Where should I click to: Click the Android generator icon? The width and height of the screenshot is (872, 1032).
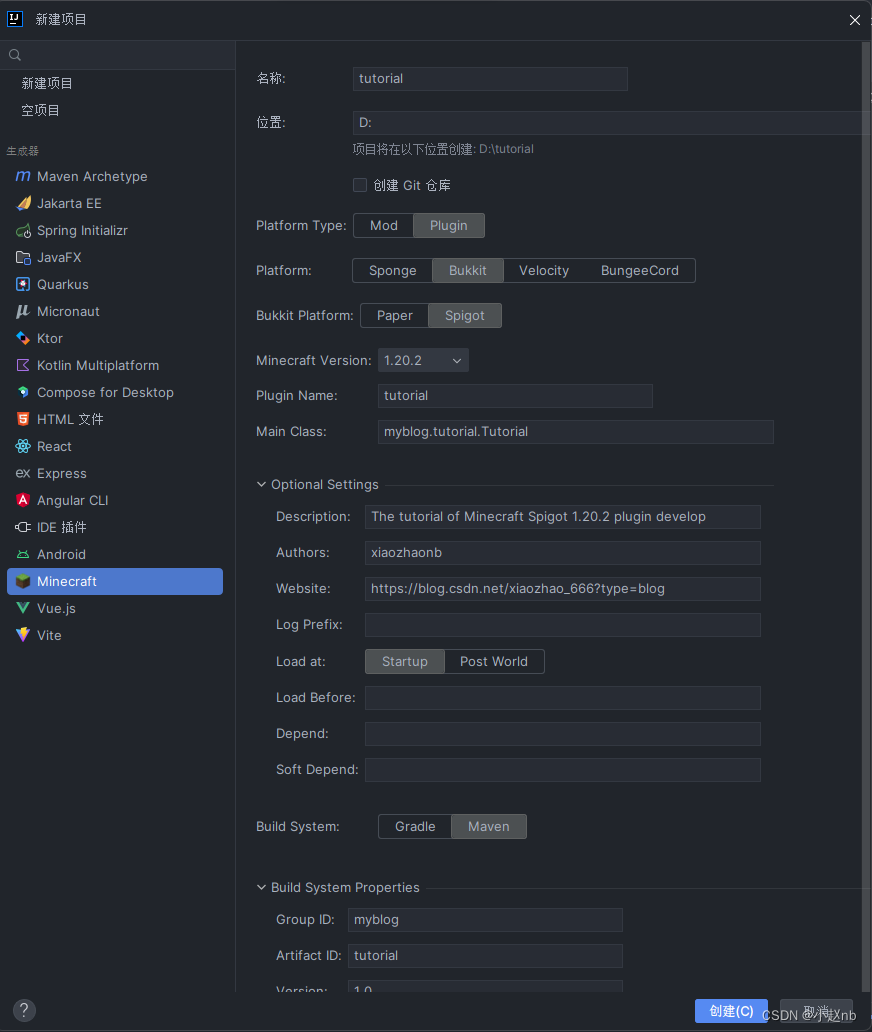[23, 554]
